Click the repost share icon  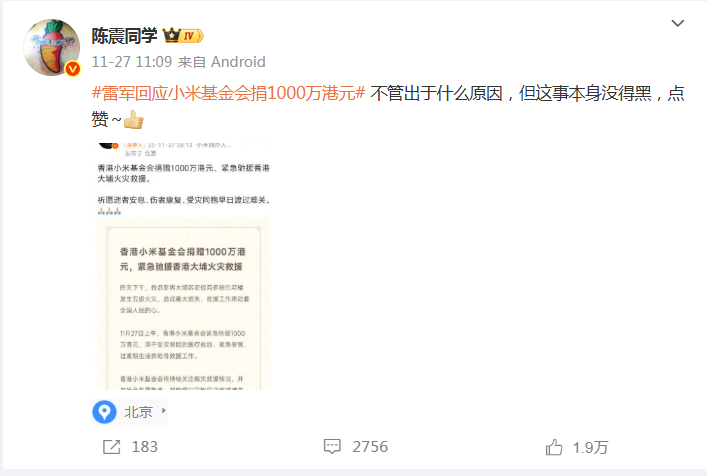point(111,447)
